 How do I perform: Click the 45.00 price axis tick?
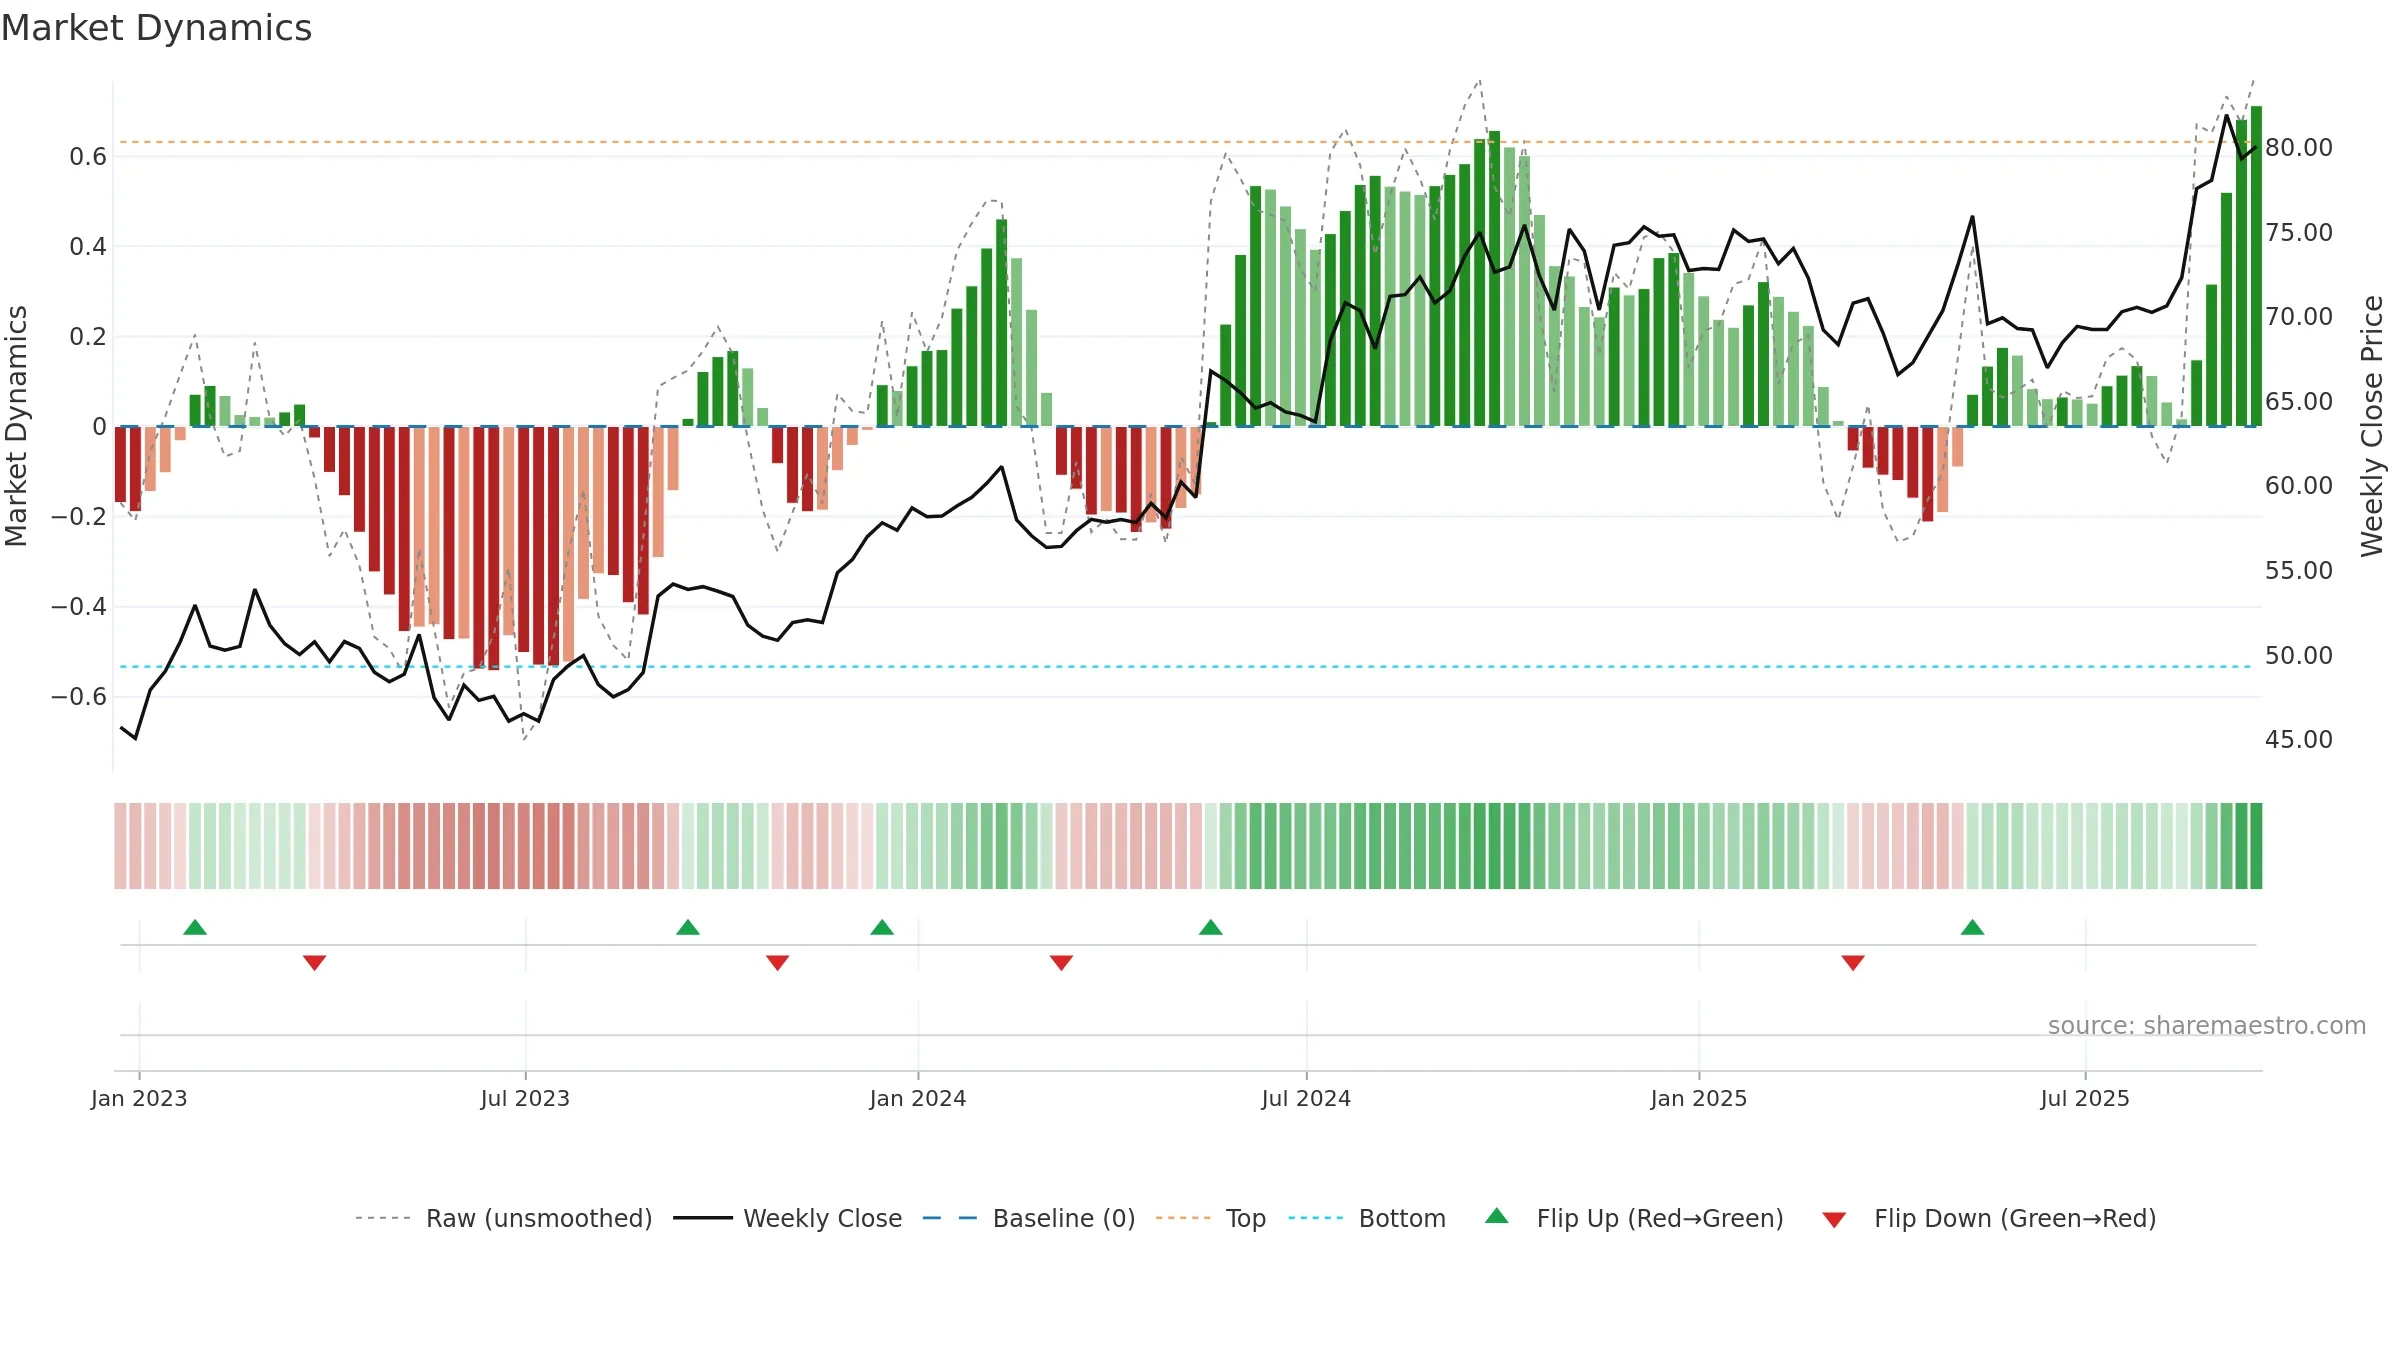[x=2299, y=739]
